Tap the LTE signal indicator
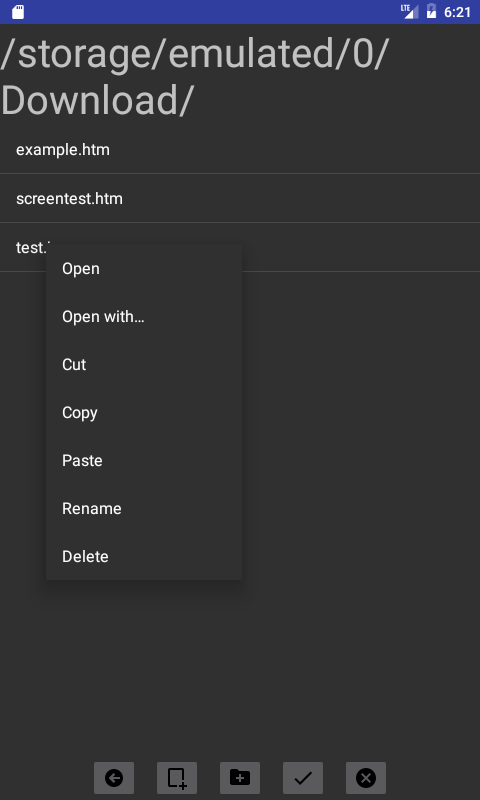This screenshot has height=800, width=480. 409,11
